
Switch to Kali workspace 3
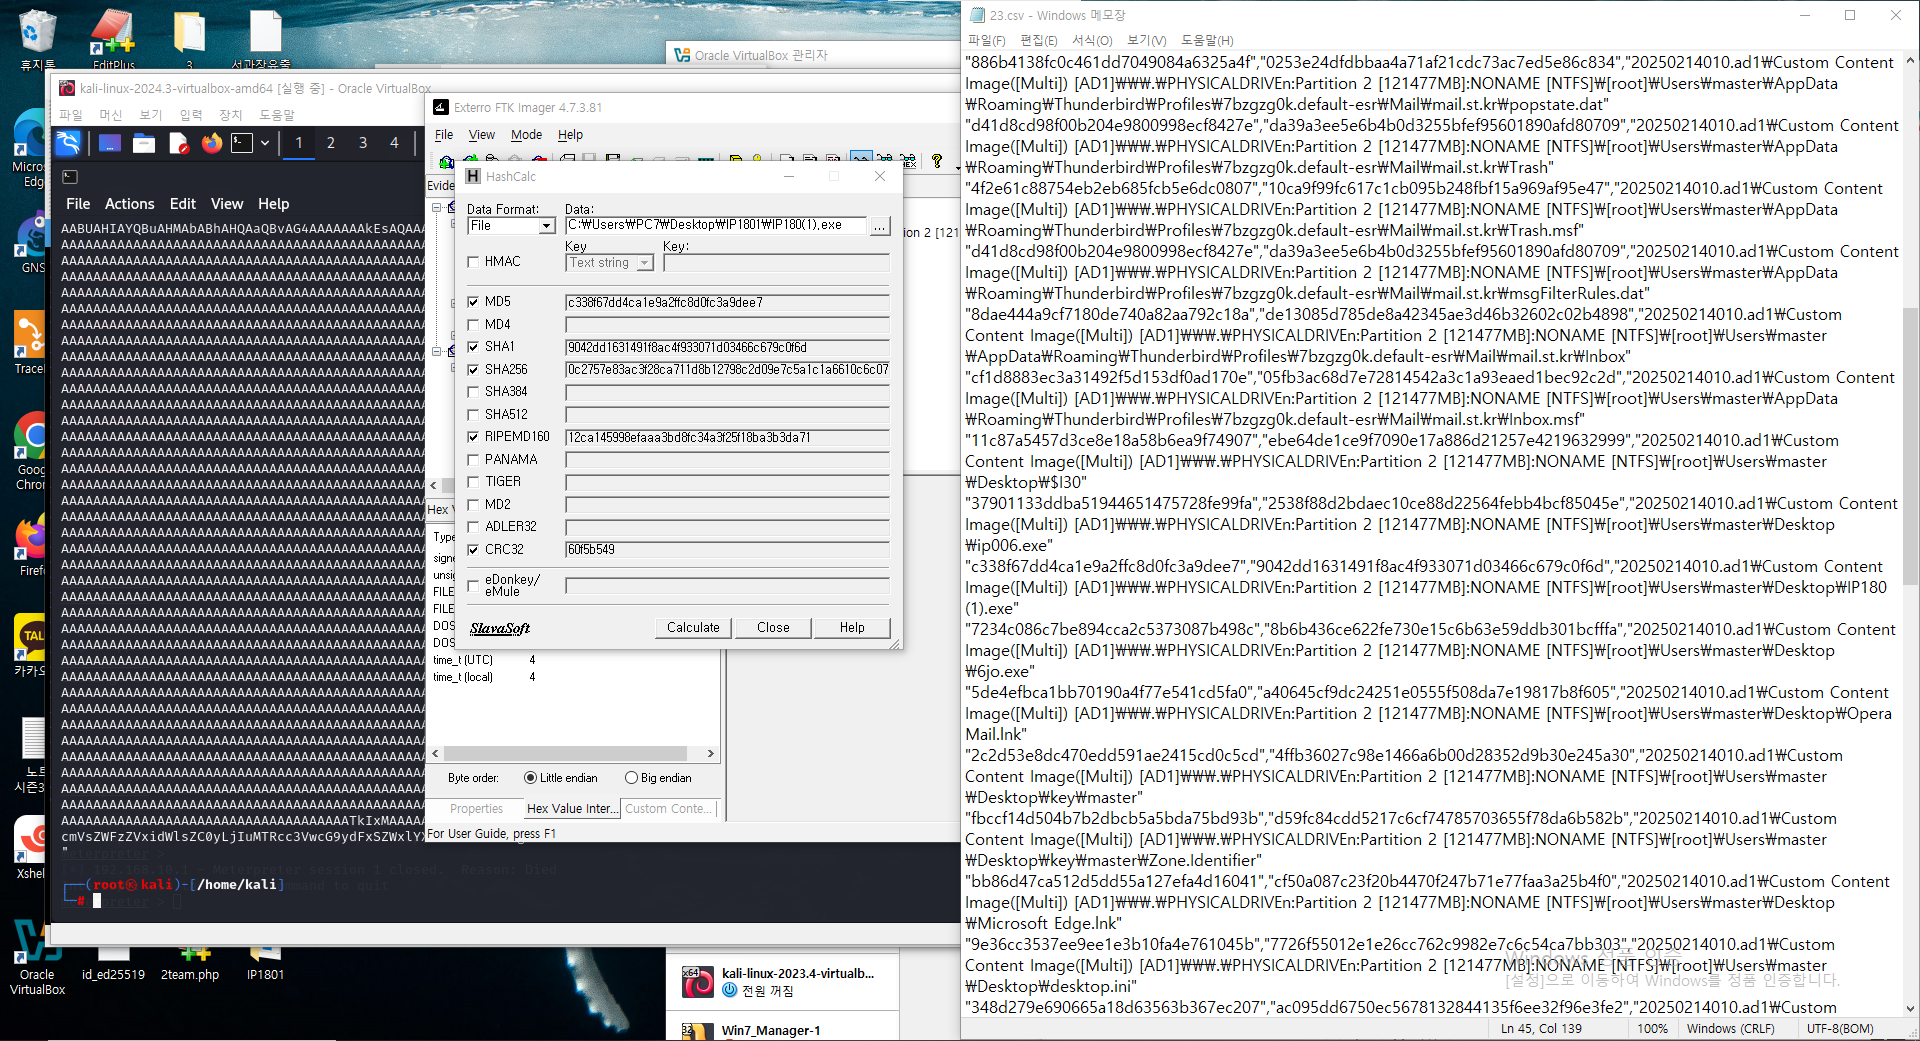click(x=363, y=143)
